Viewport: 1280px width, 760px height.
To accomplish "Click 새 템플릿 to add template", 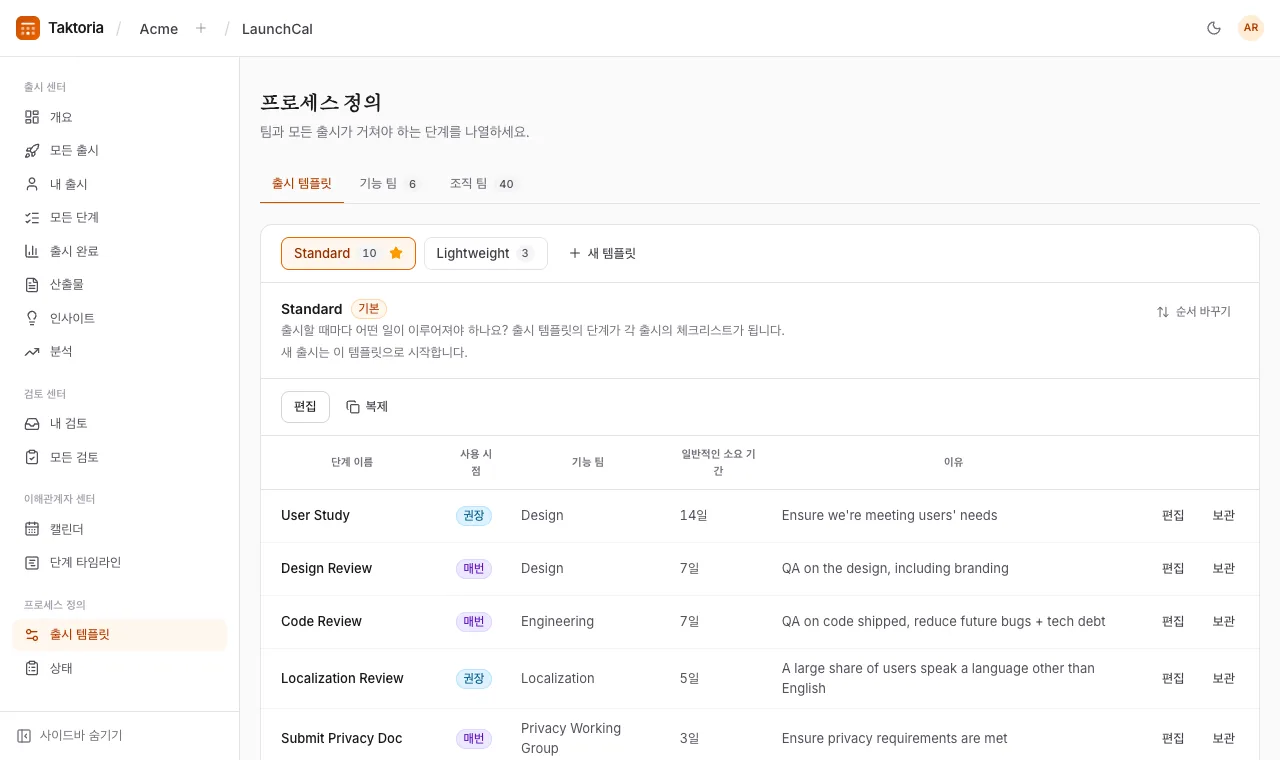I will (x=602, y=253).
